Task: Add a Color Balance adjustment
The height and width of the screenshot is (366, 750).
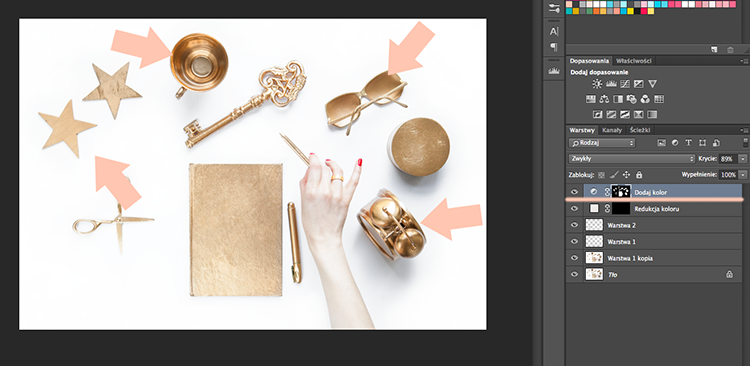Action: (604, 99)
